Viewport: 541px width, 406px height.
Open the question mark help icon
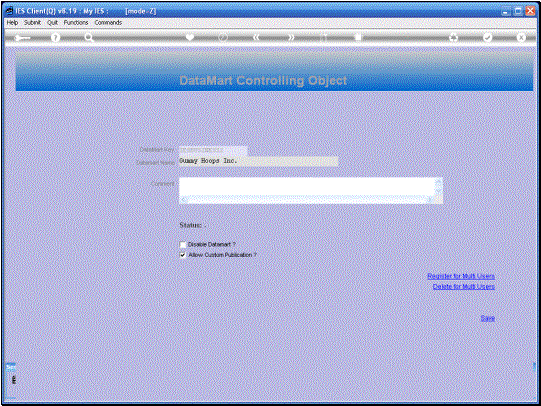(55, 38)
